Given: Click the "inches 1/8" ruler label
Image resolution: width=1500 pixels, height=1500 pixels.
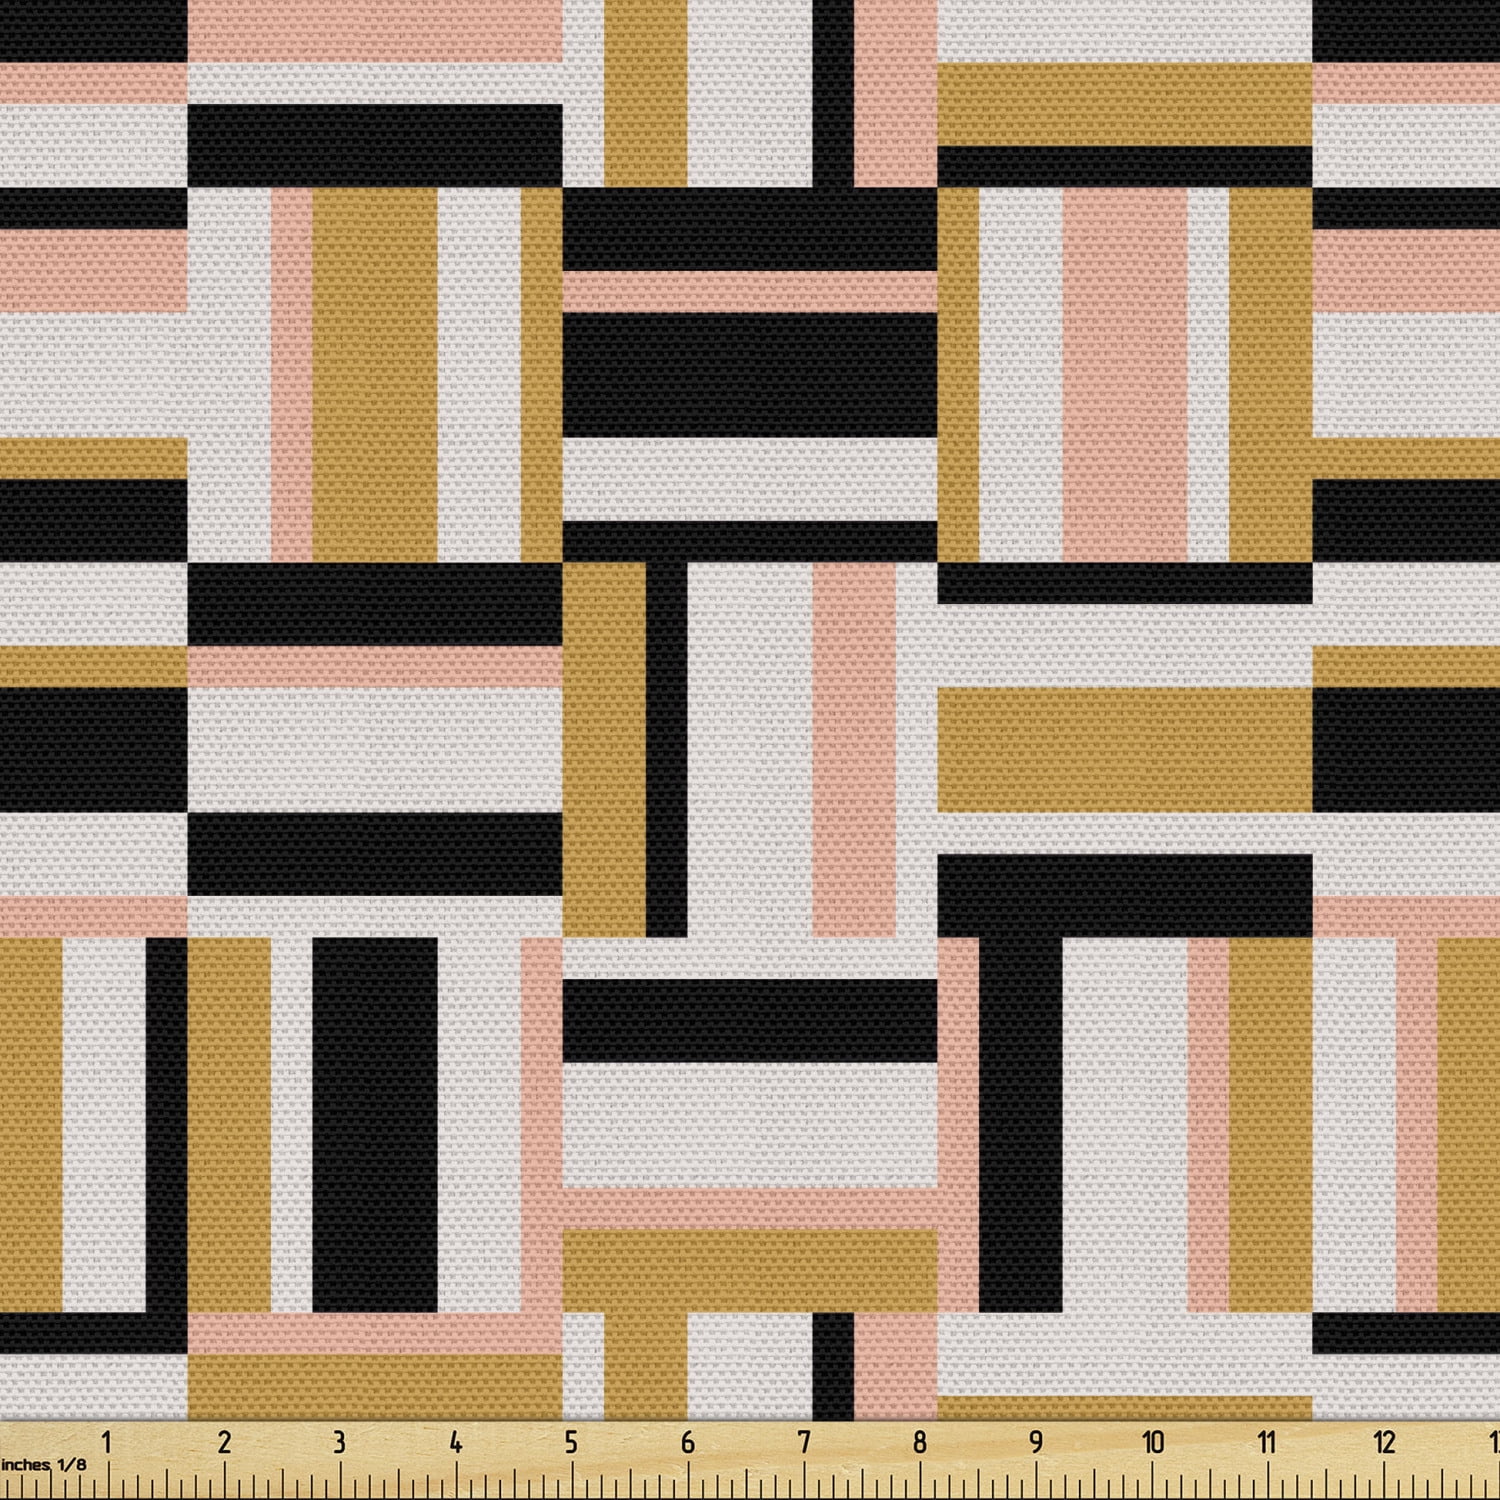Looking at the screenshot, I should click(x=43, y=1465).
